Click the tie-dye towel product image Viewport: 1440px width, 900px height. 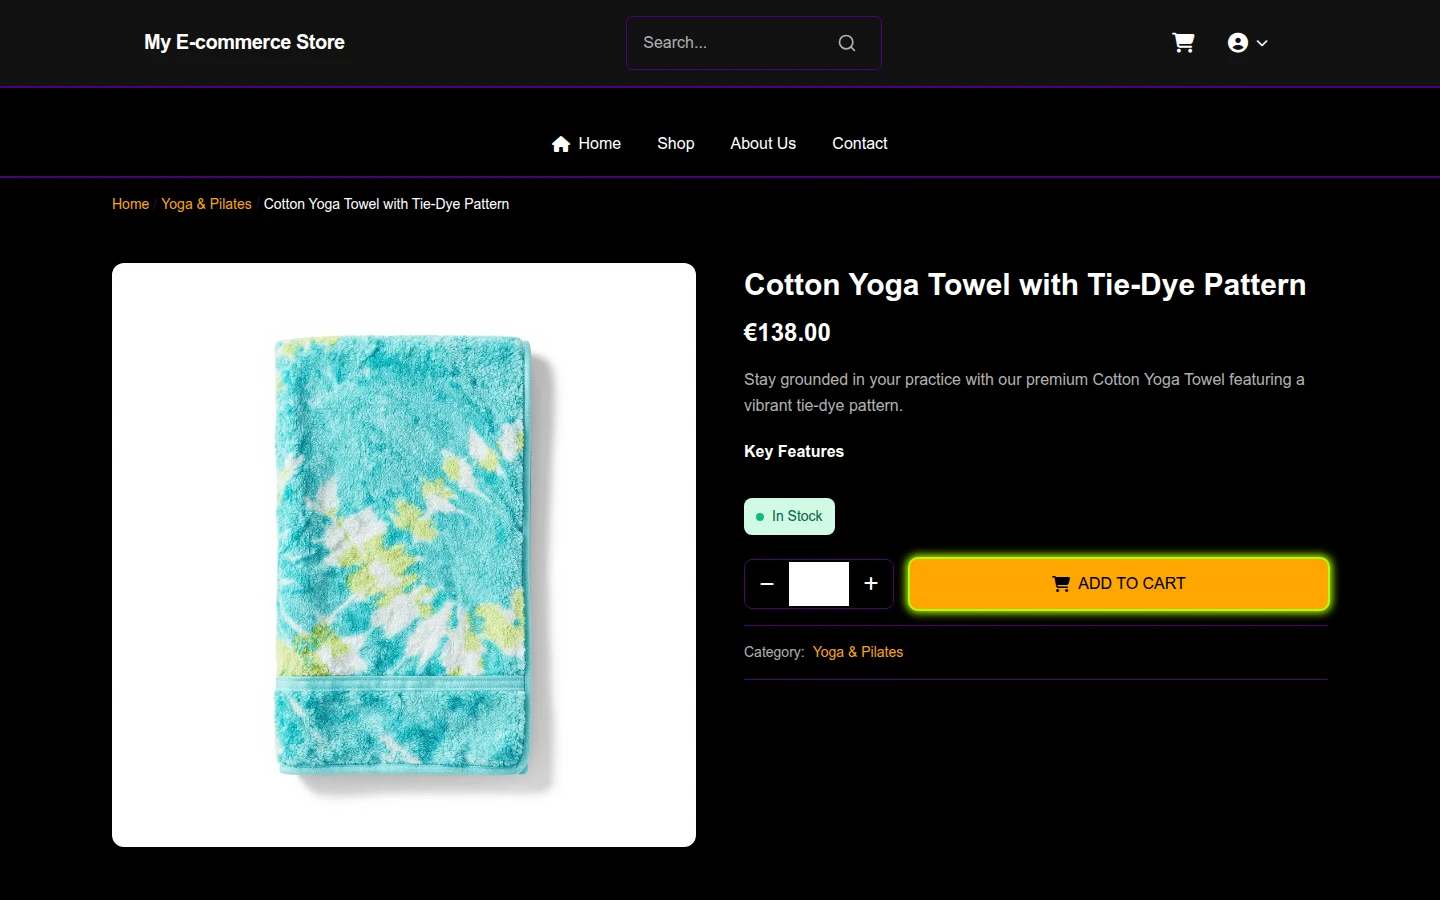(404, 555)
